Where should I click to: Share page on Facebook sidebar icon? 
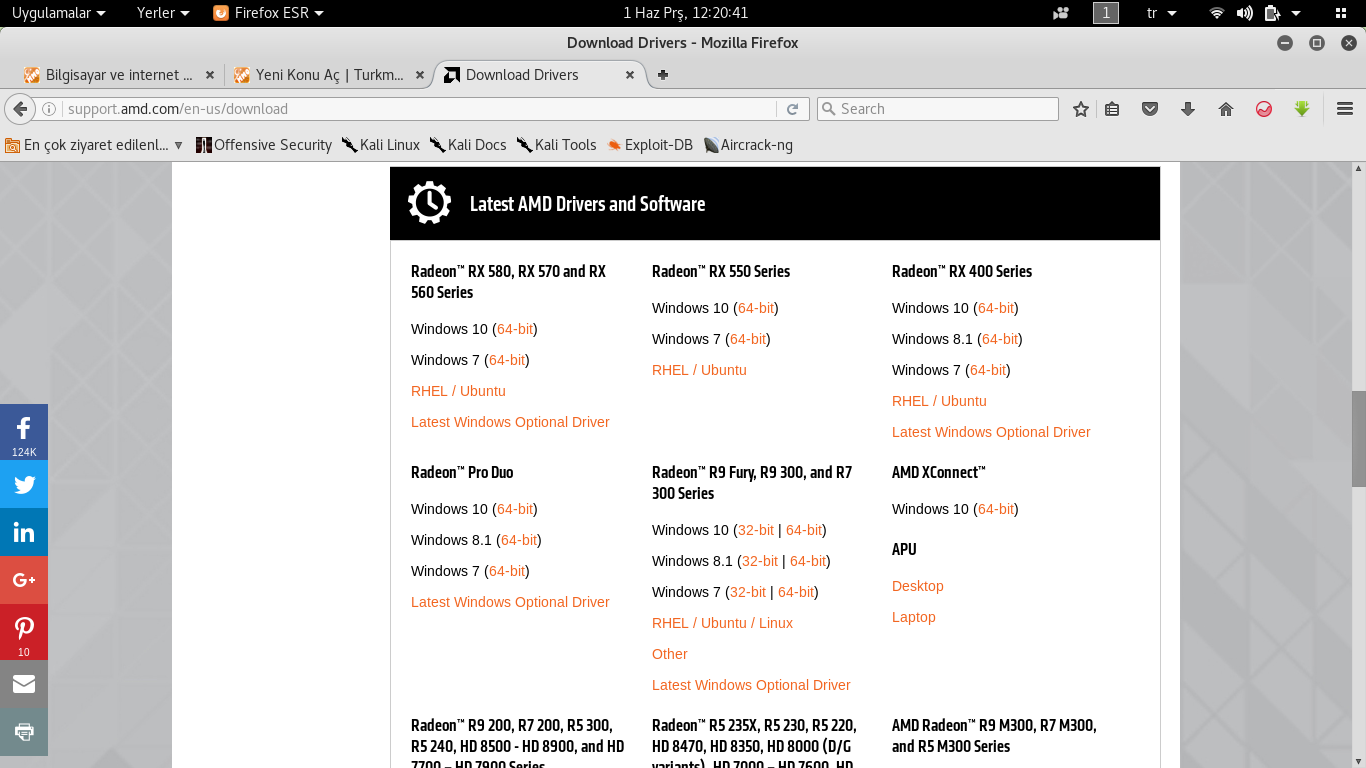pyautogui.click(x=24, y=432)
